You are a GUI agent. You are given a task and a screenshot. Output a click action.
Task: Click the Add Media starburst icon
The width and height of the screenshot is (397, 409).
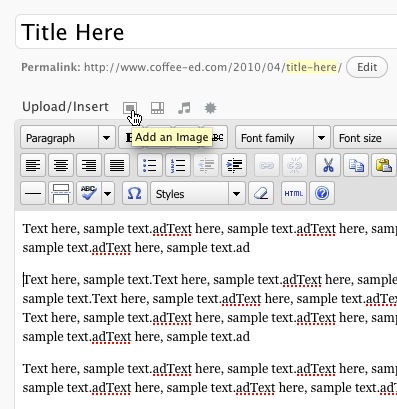coord(210,108)
